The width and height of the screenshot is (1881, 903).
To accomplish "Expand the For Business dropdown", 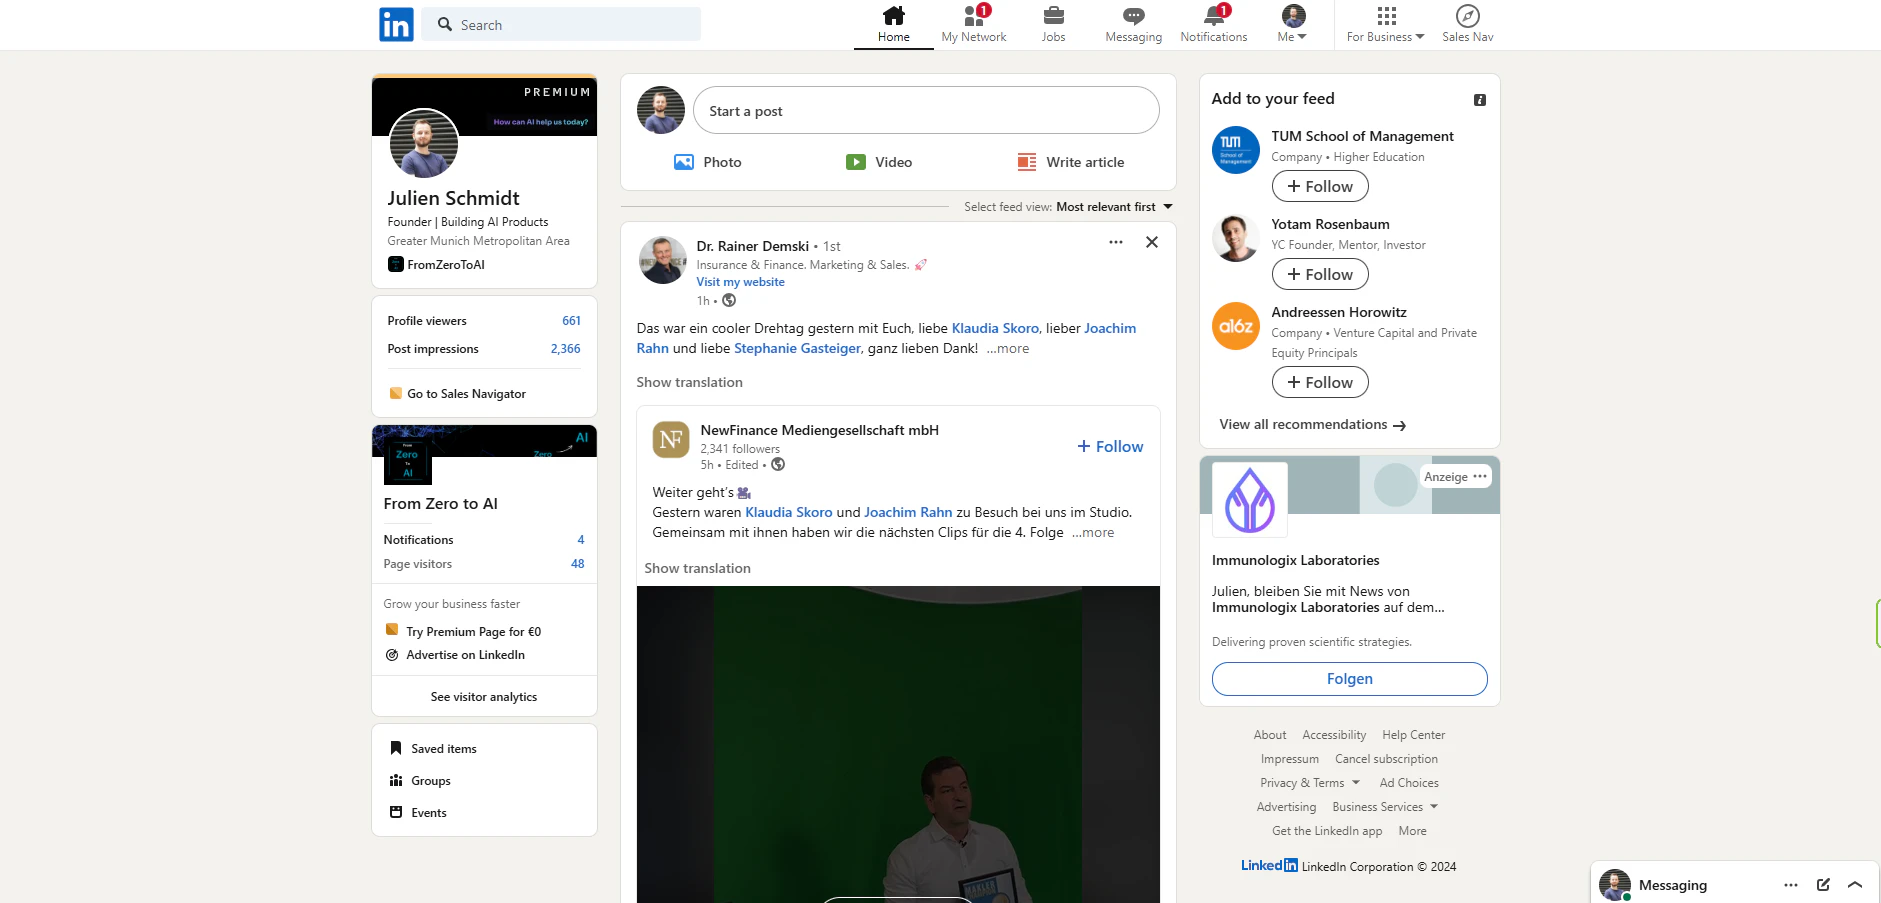I will (1385, 24).
